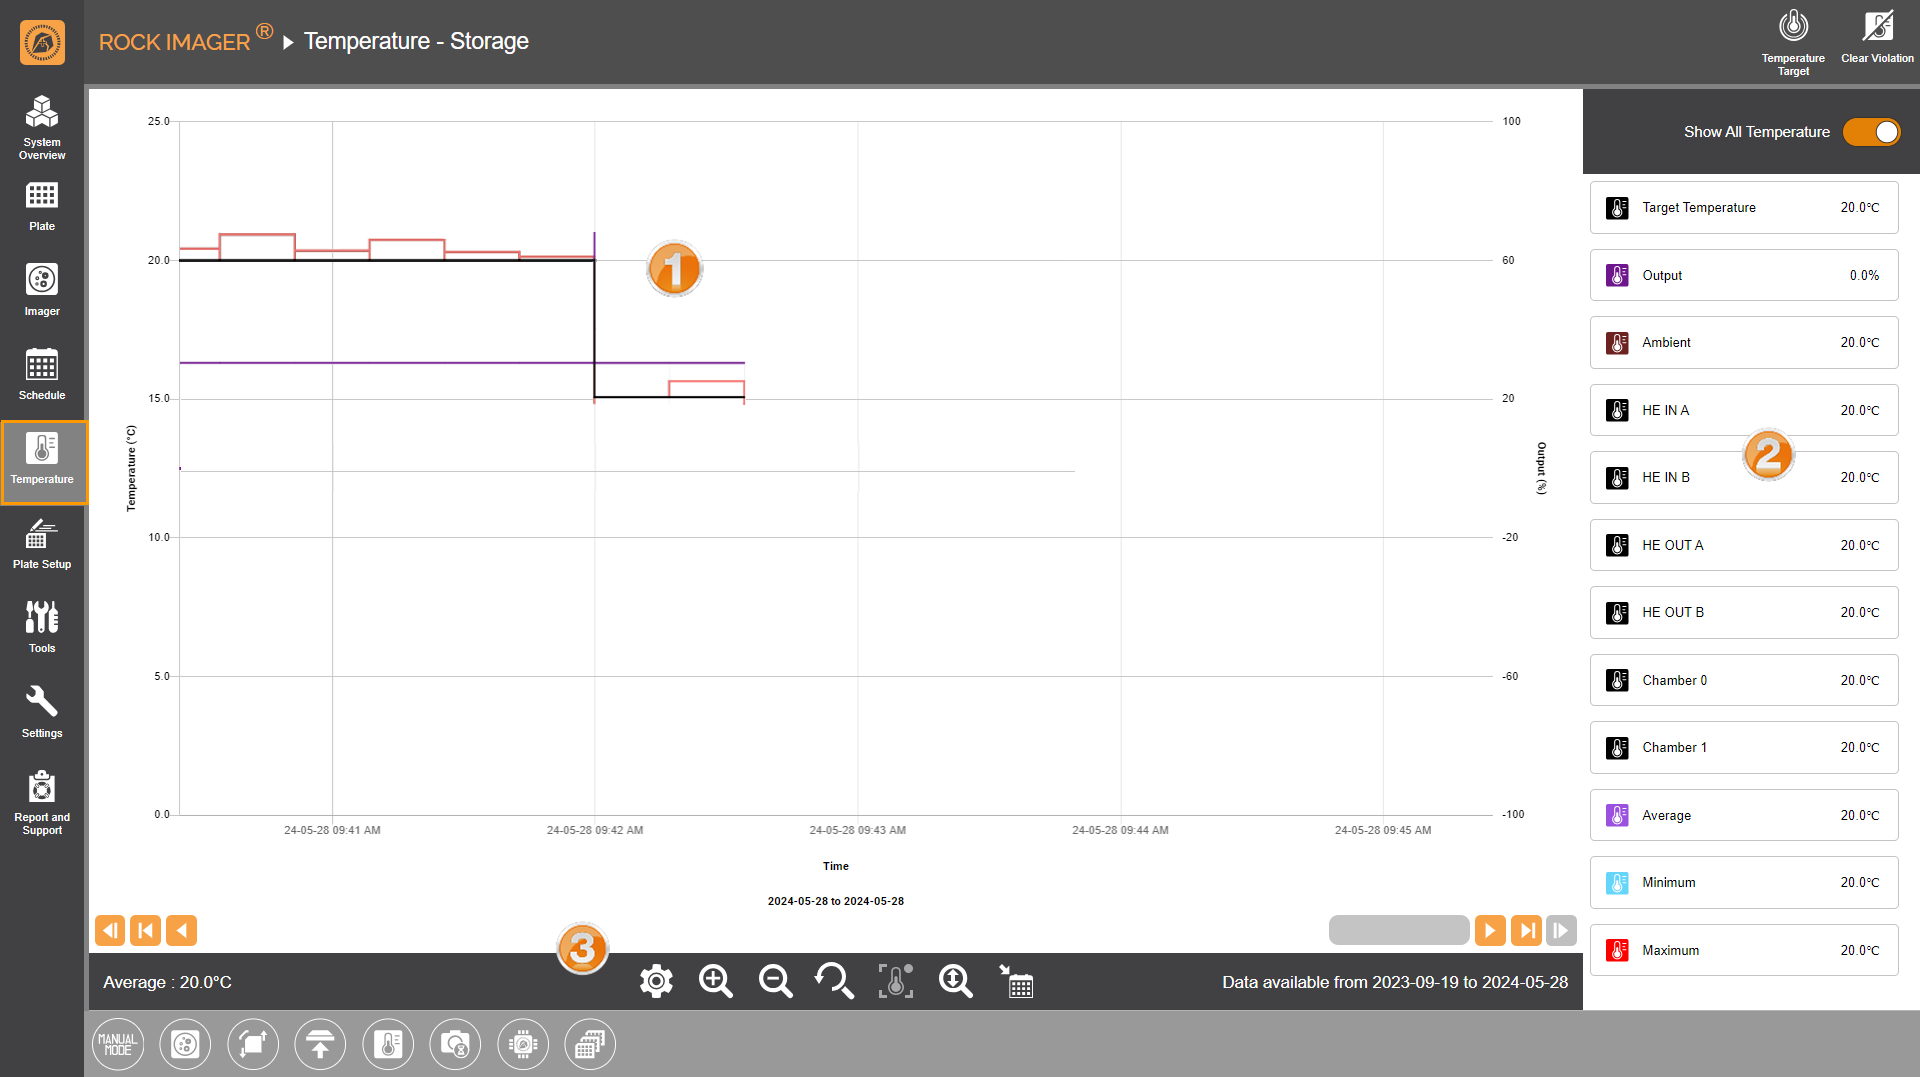Zoom in on the temperature chart
The height and width of the screenshot is (1077, 1920).
715,982
